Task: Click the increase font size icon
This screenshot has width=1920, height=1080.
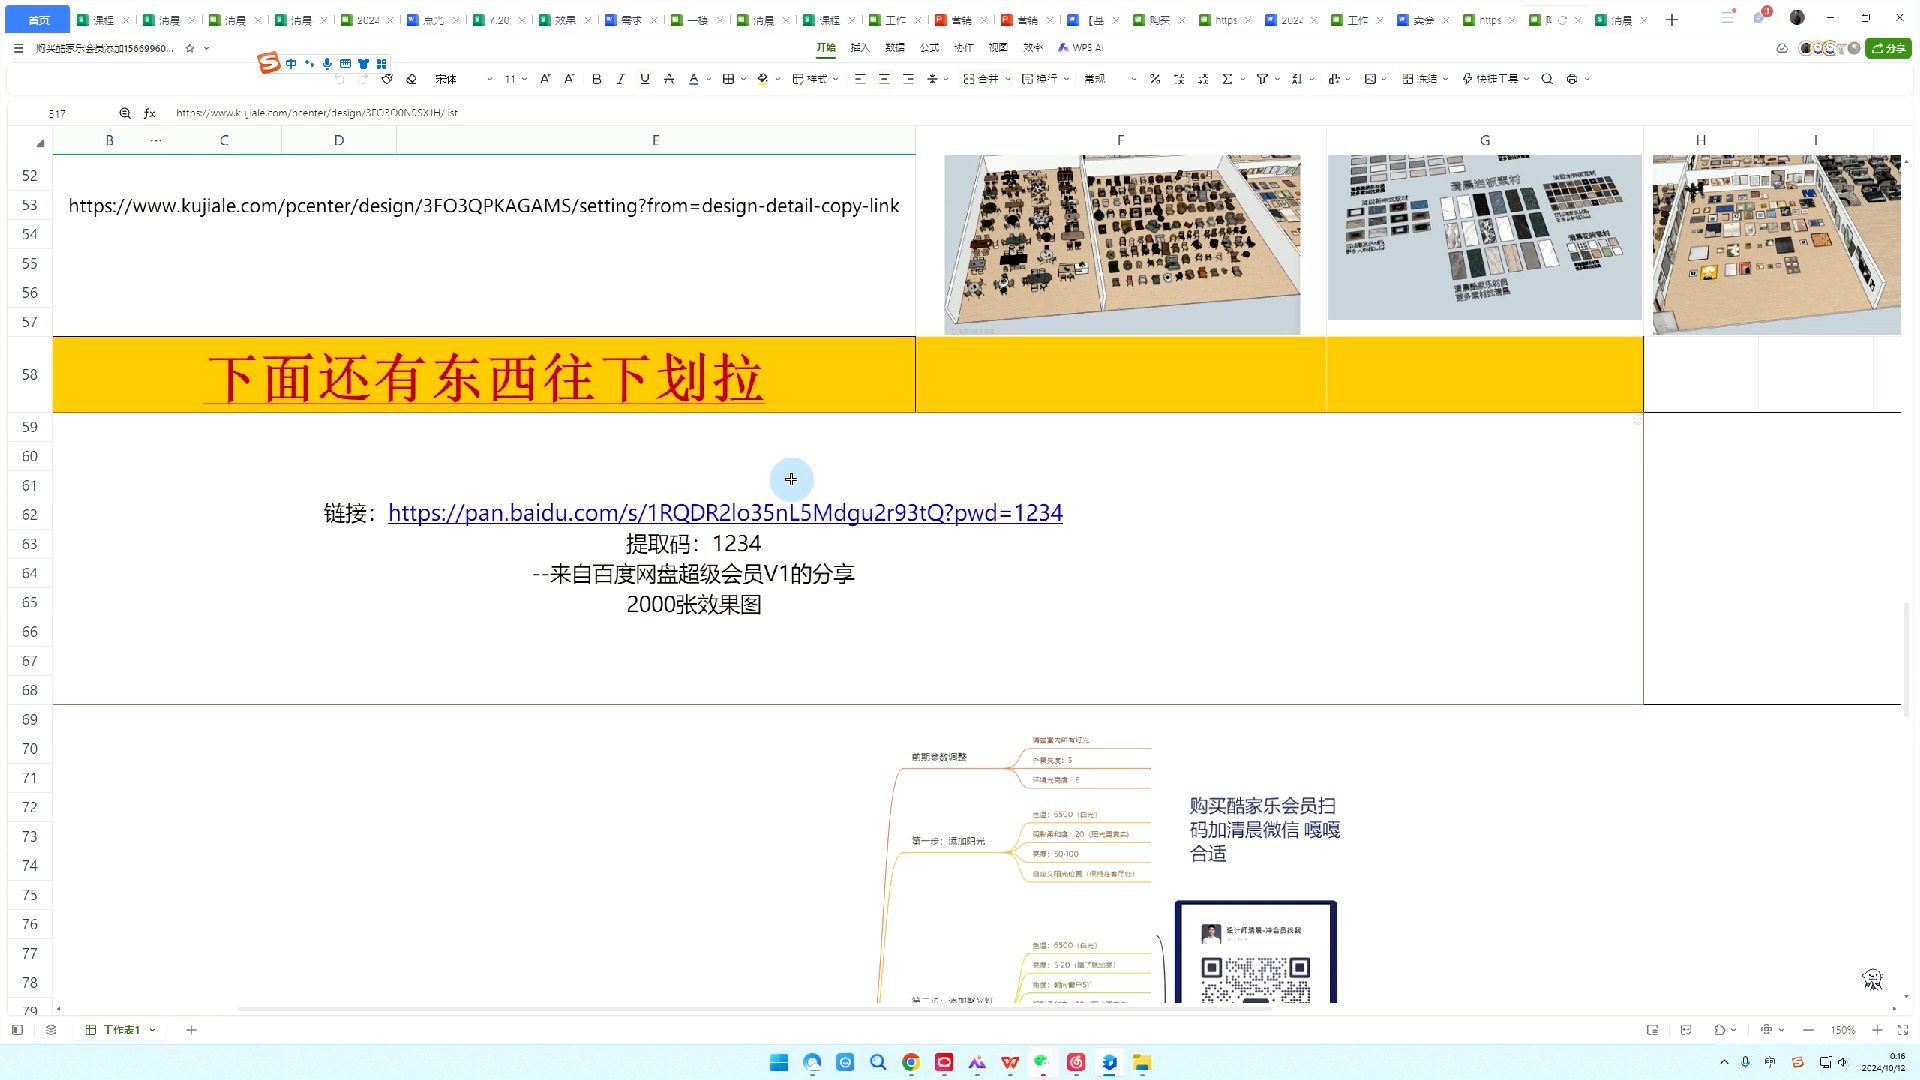Action: (545, 79)
